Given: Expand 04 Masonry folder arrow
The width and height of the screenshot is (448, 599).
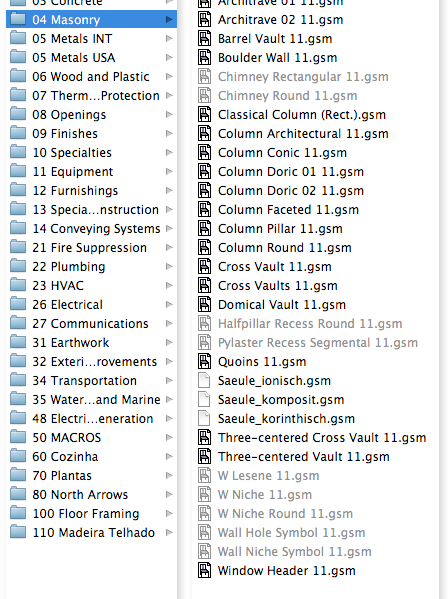Looking at the screenshot, I should point(169,19).
